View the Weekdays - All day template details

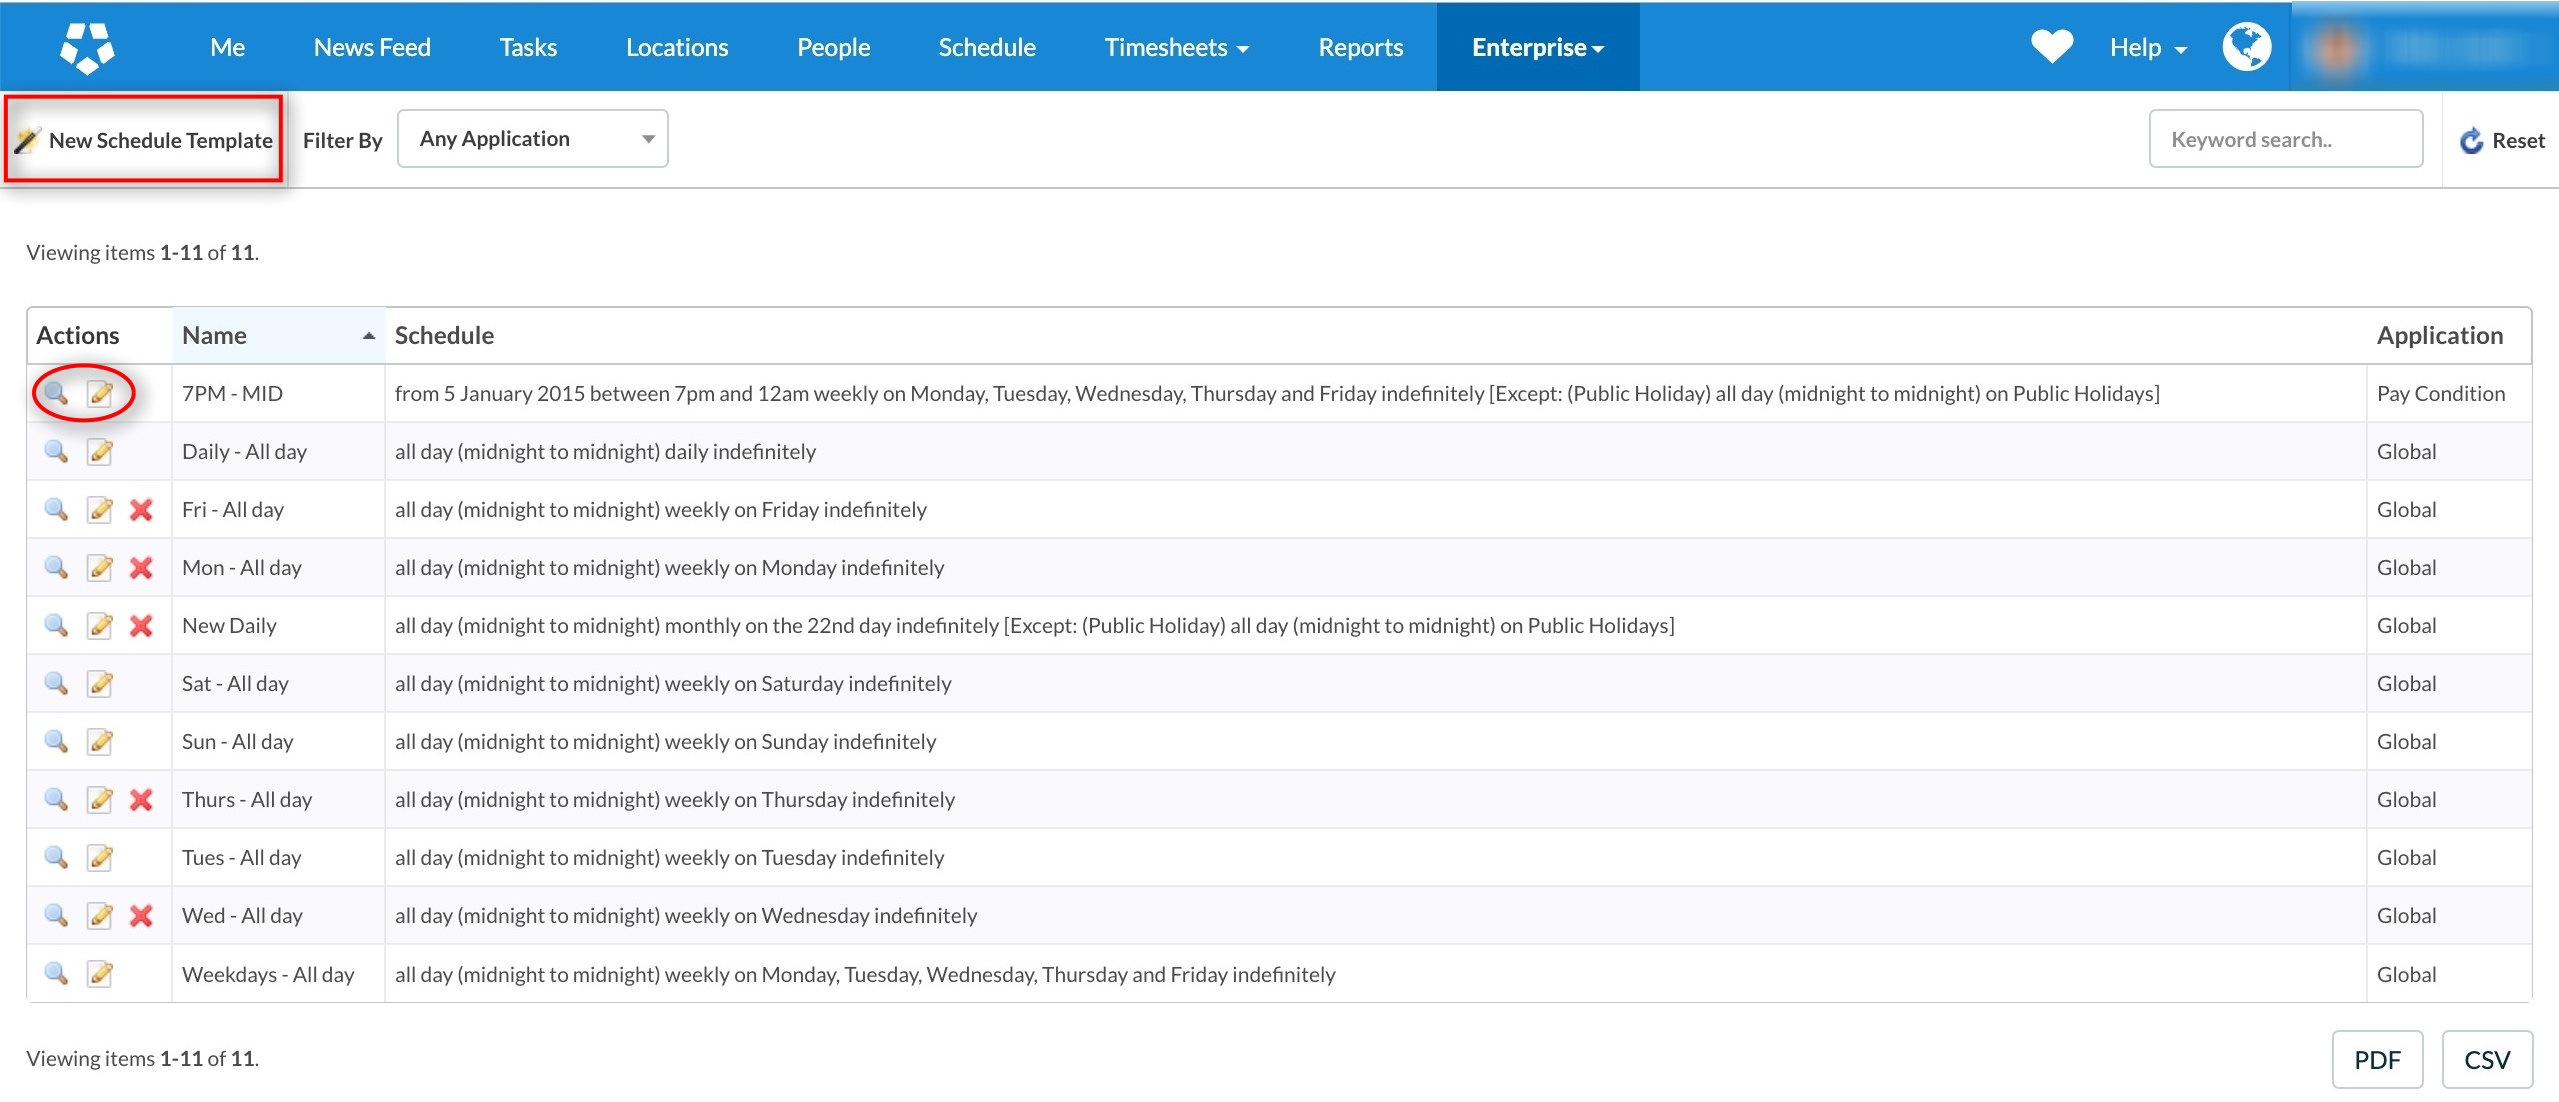56,974
